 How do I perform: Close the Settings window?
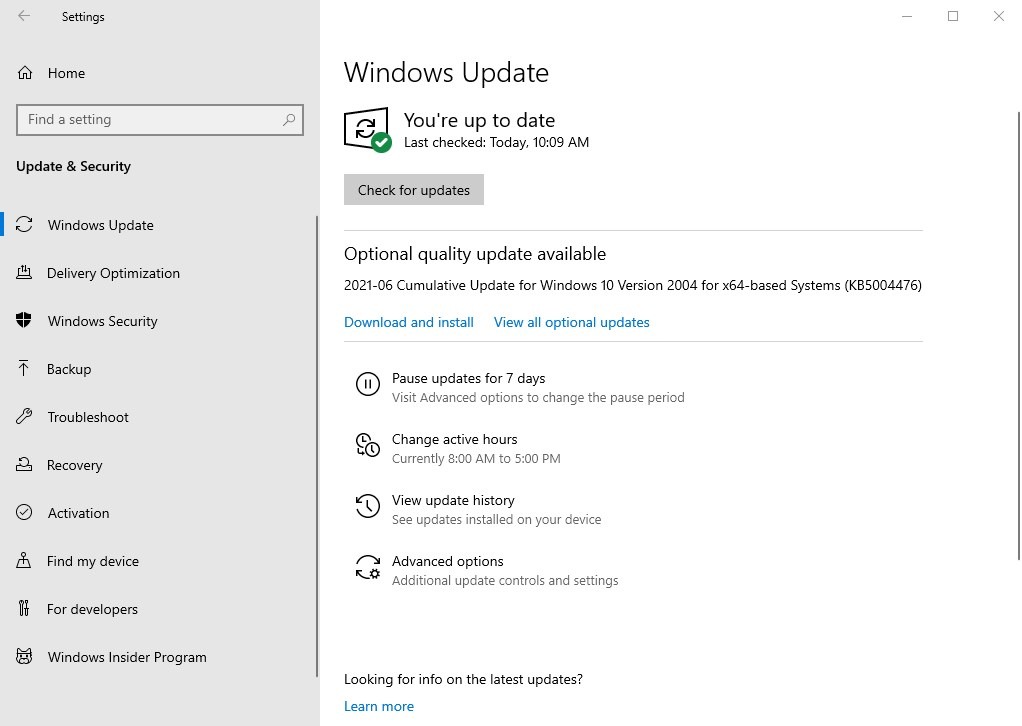pos(999,16)
